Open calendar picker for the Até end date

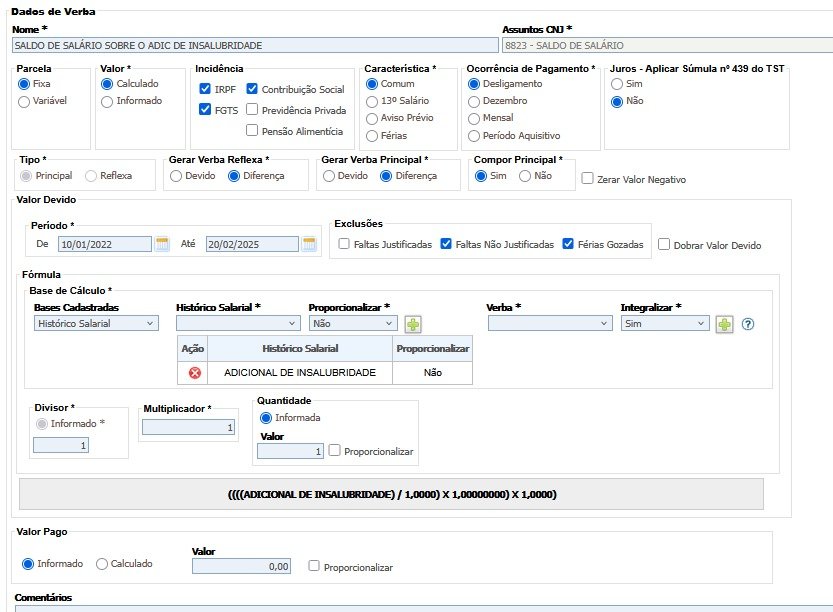coord(309,244)
